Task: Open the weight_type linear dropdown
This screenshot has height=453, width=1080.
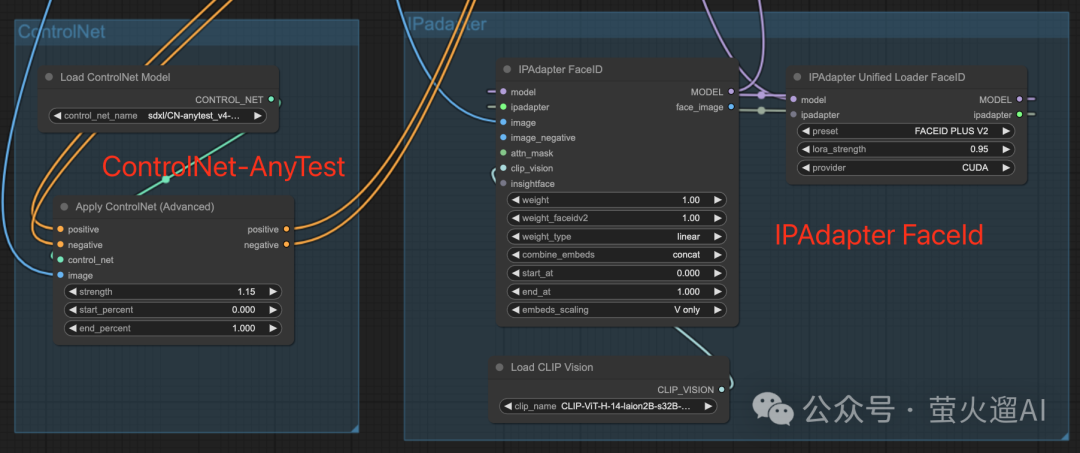Action: pos(616,236)
